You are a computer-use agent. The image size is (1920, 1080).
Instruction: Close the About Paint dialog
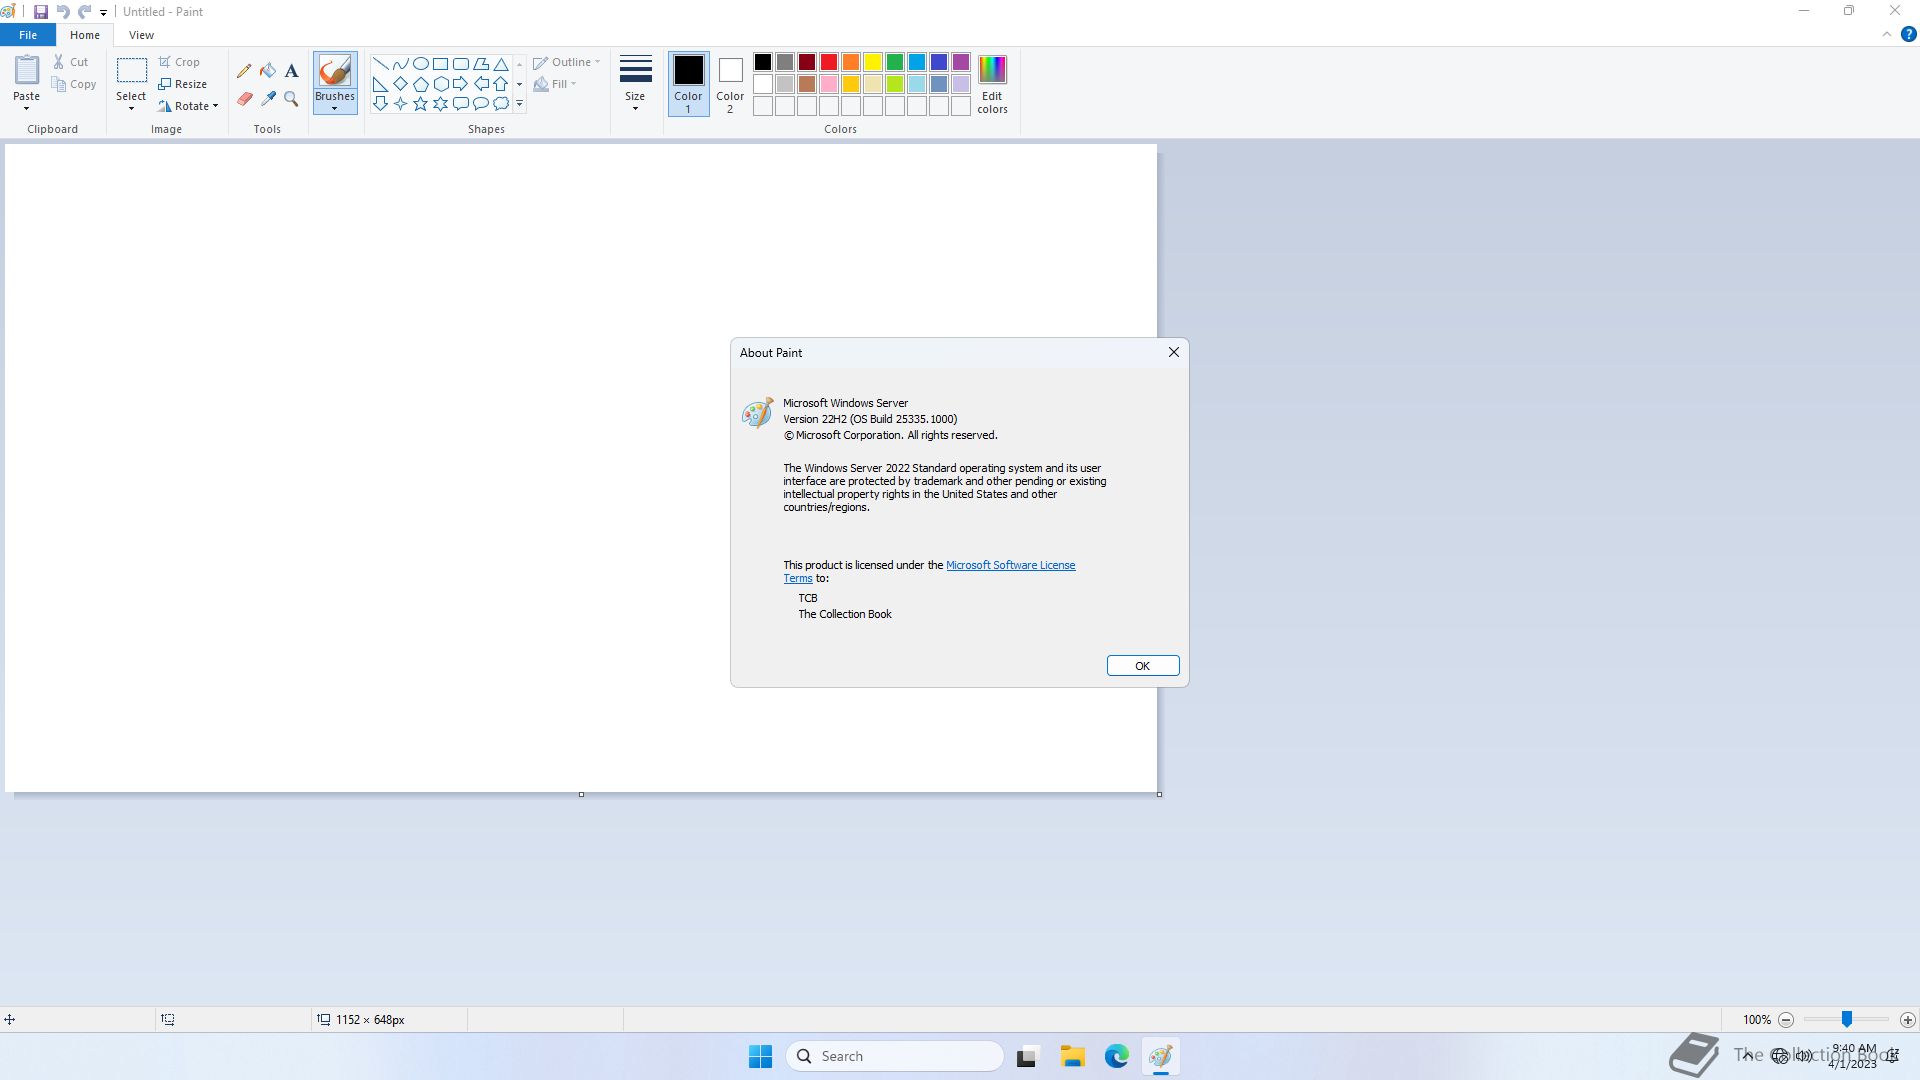pyautogui.click(x=1174, y=352)
